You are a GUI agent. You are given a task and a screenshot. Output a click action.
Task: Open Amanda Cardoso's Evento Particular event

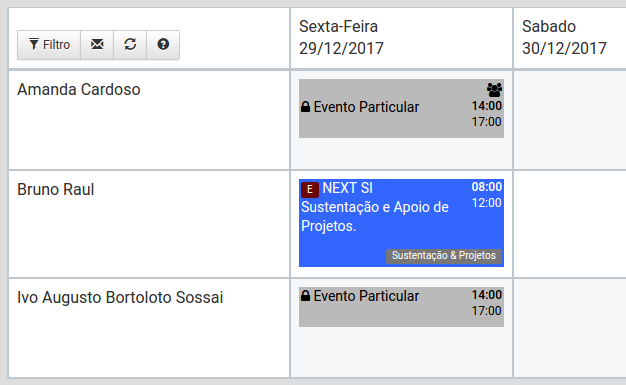pos(401,109)
